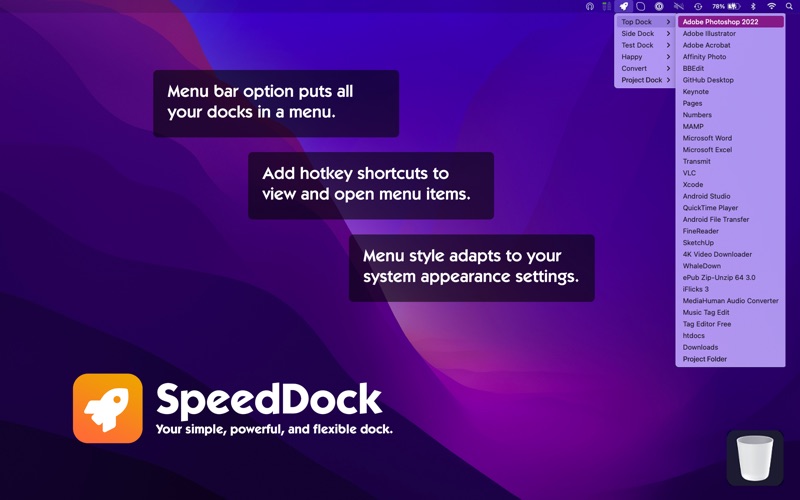Select ePub Zip-Unzip 64 3.0 entry

tap(731, 278)
